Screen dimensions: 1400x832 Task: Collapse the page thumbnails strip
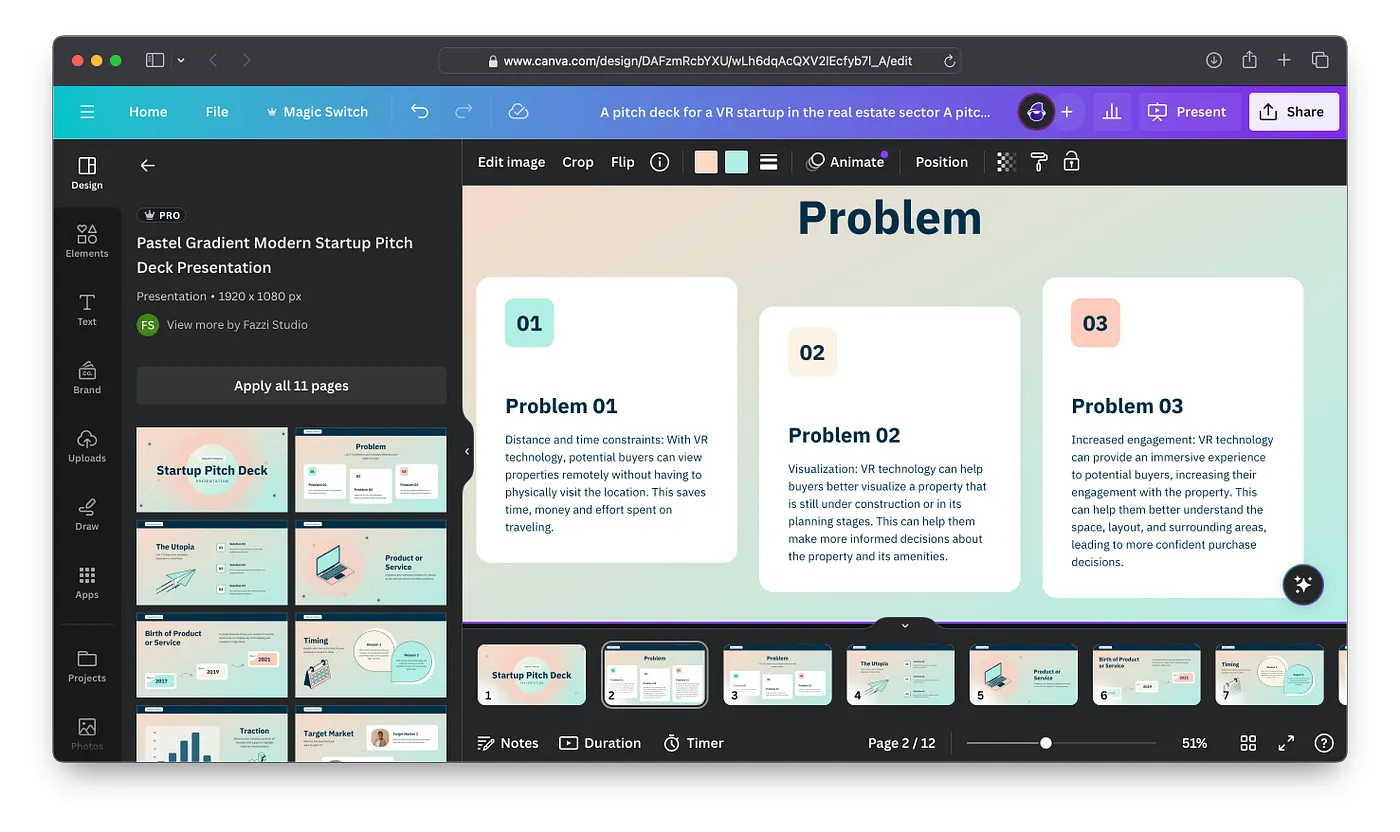pos(905,625)
